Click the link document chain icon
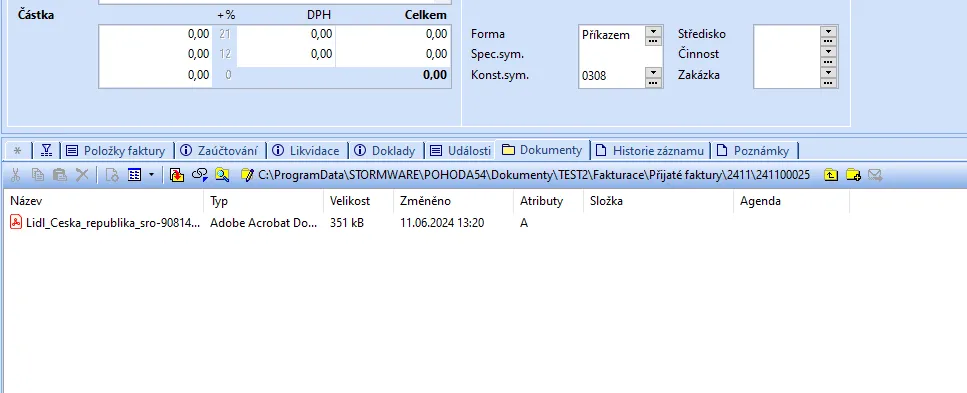The width and height of the screenshot is (967, 393). [x=199, y=175]
